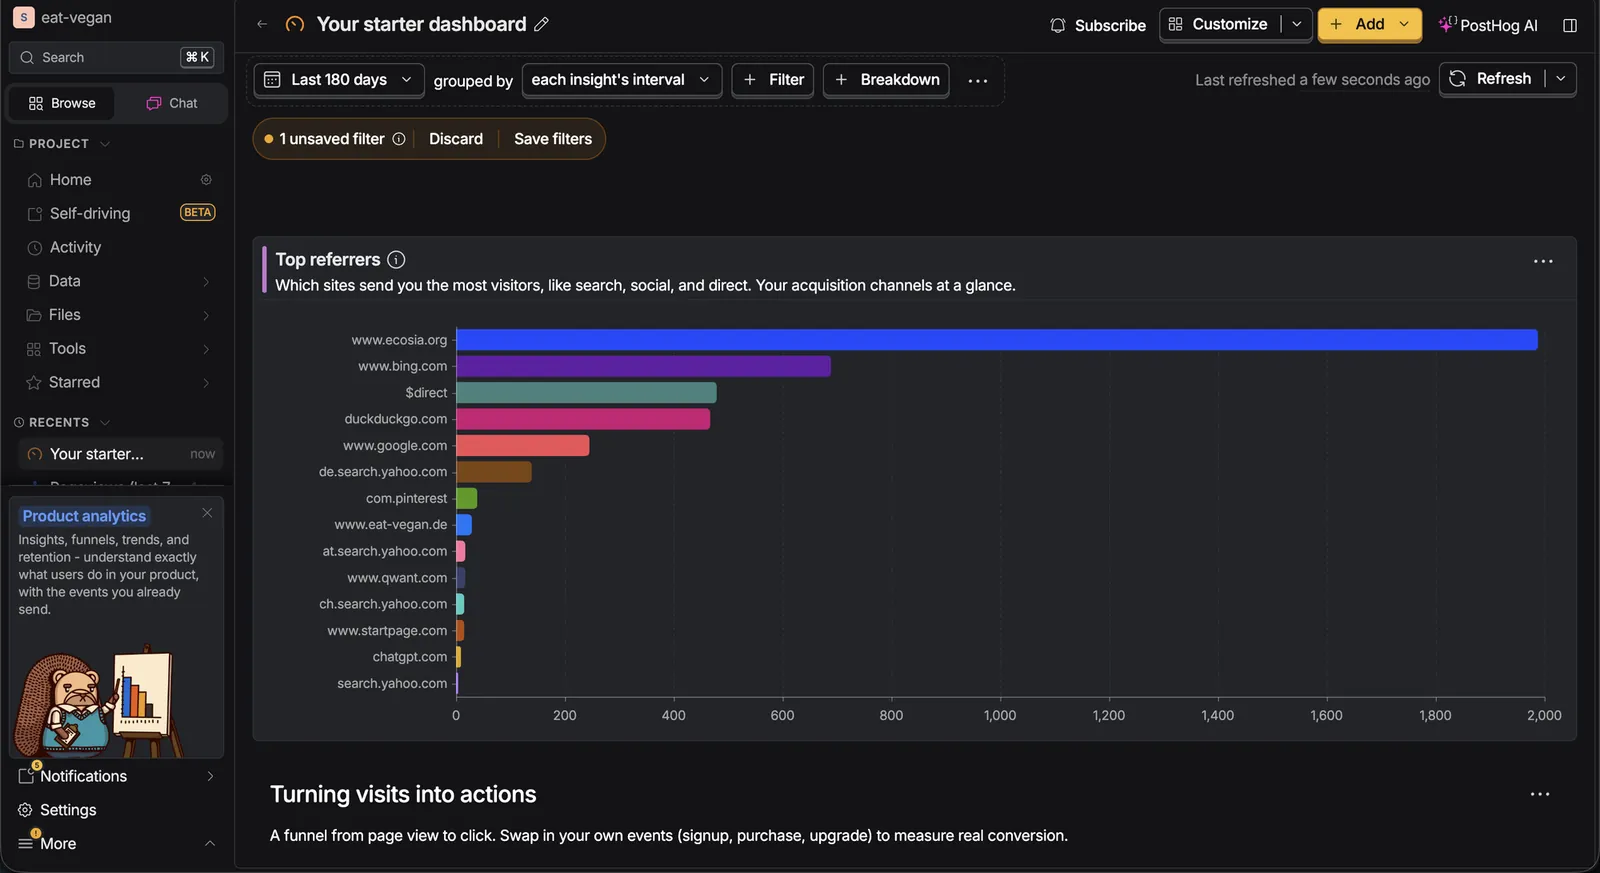Click the Subscribe bell button

(x=1098, y=25)
